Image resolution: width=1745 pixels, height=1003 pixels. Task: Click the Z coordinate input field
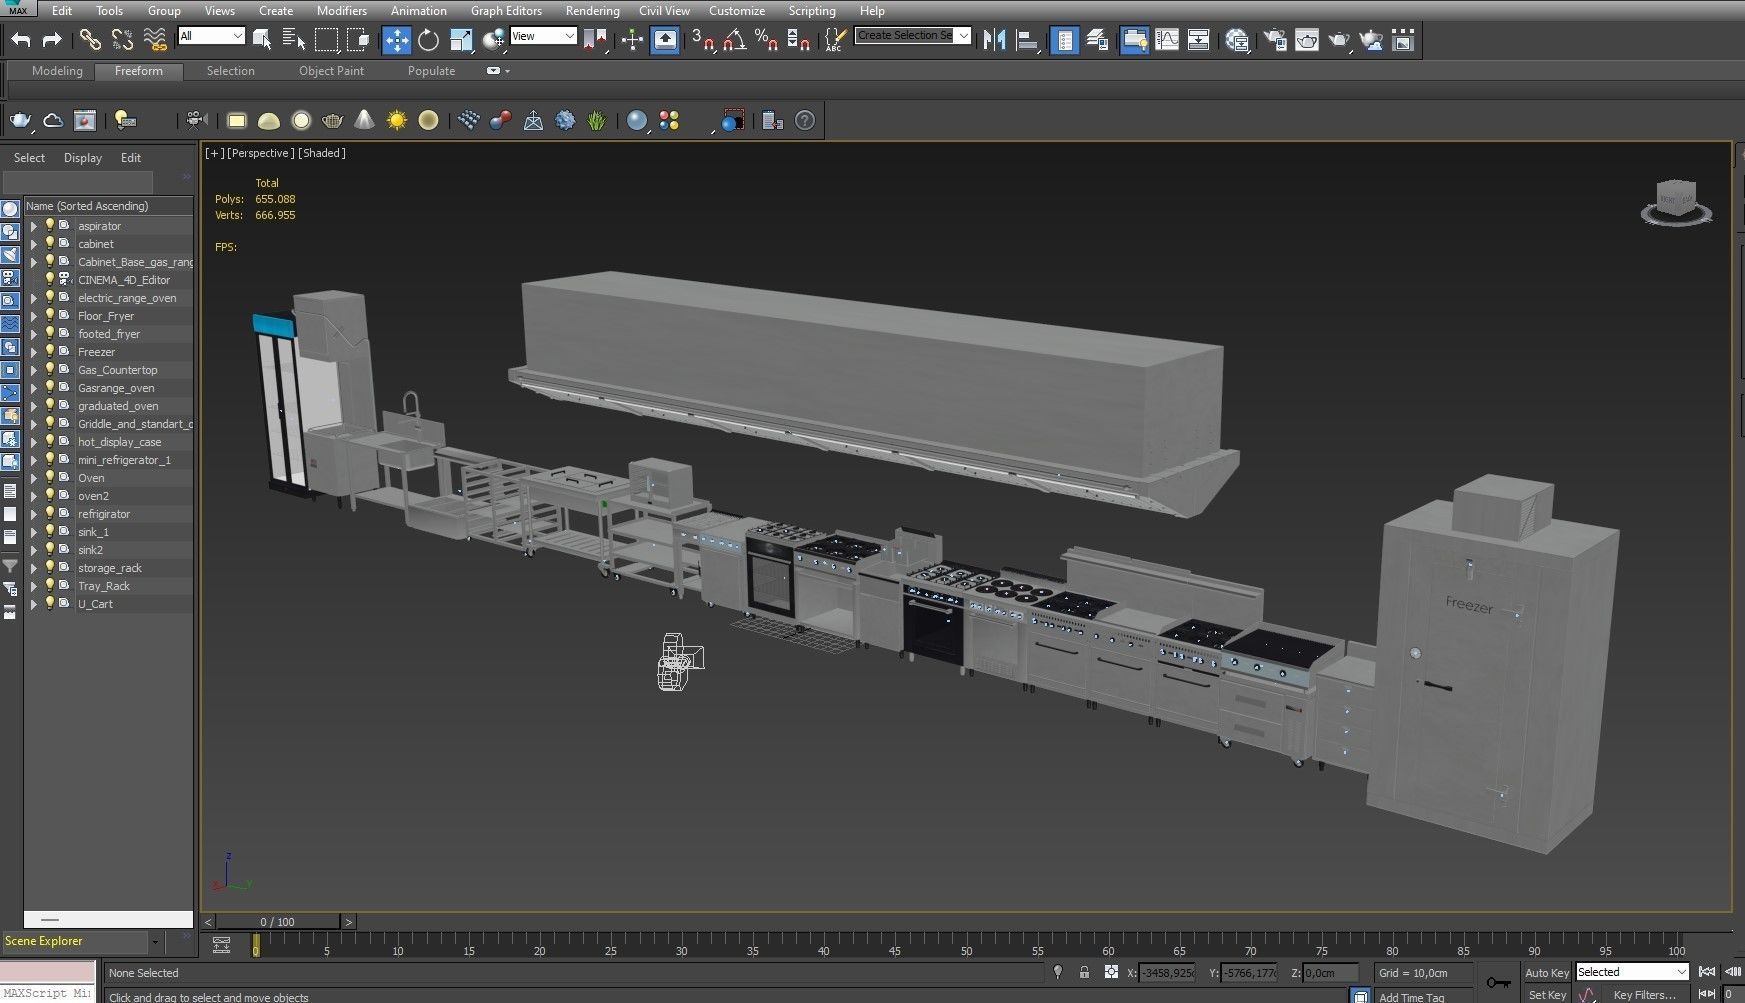coord(1332,972)
